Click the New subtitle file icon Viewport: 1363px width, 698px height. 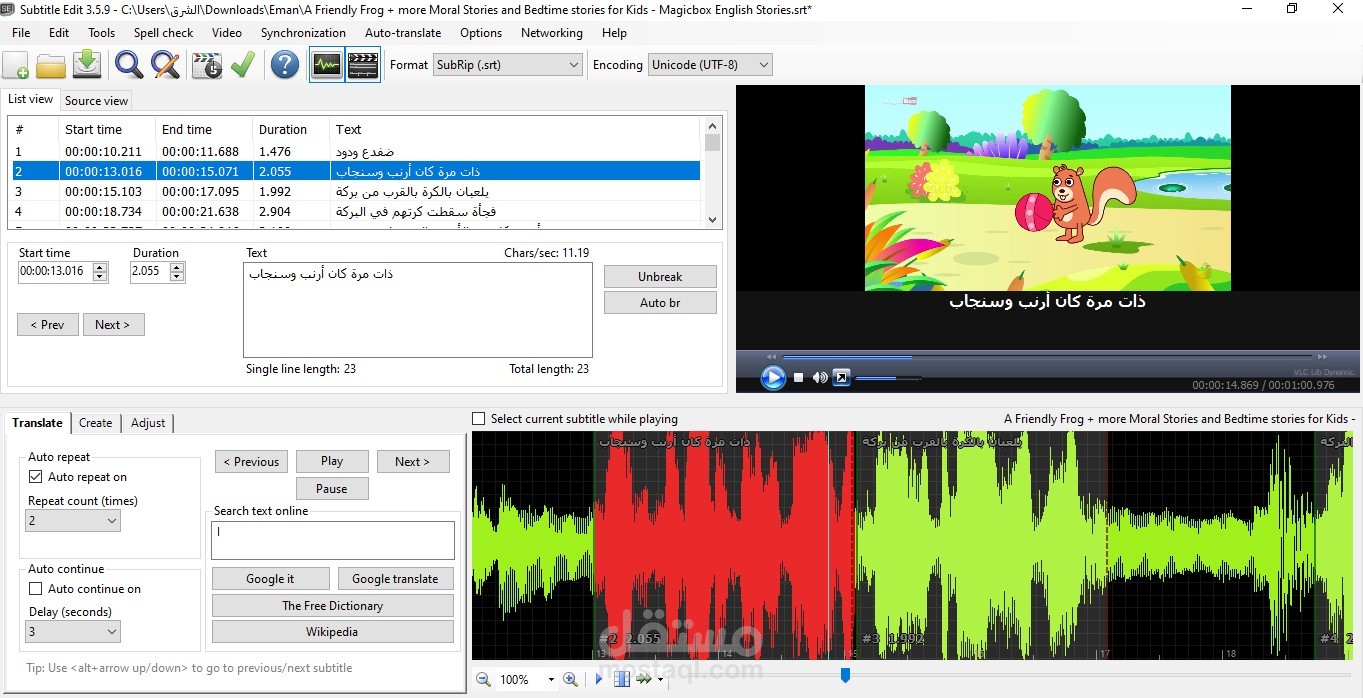pos(16,65)
